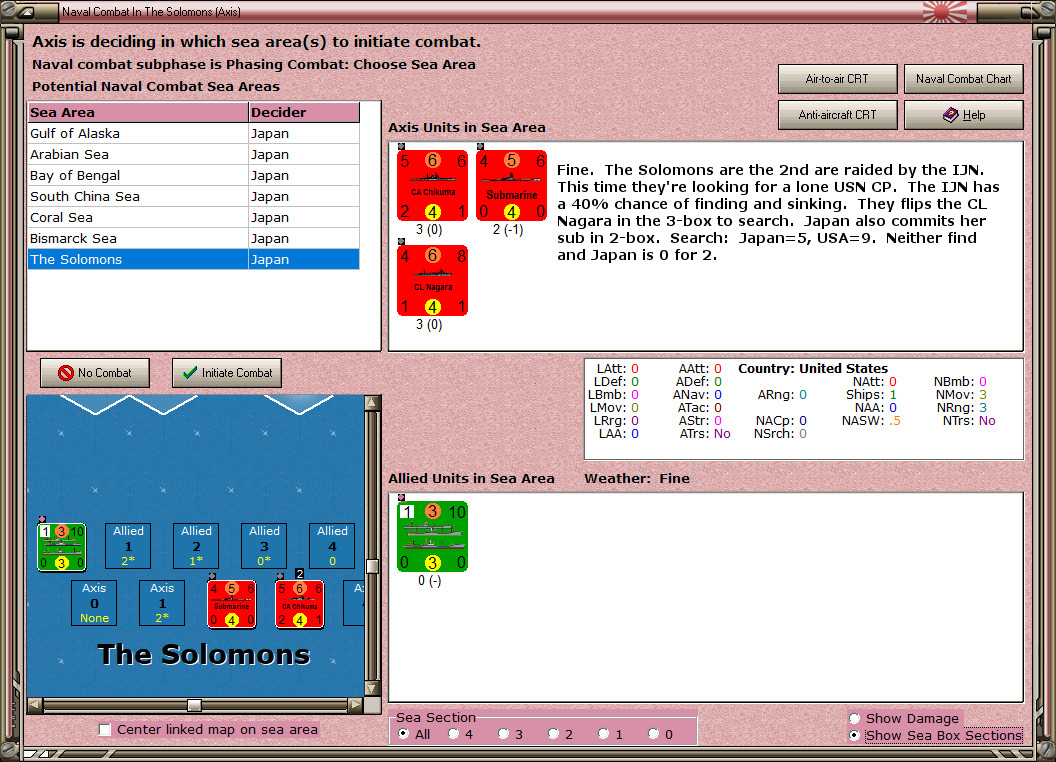Click the map scroll right arrow
The image size is (1056, 762).
(356, 705)
